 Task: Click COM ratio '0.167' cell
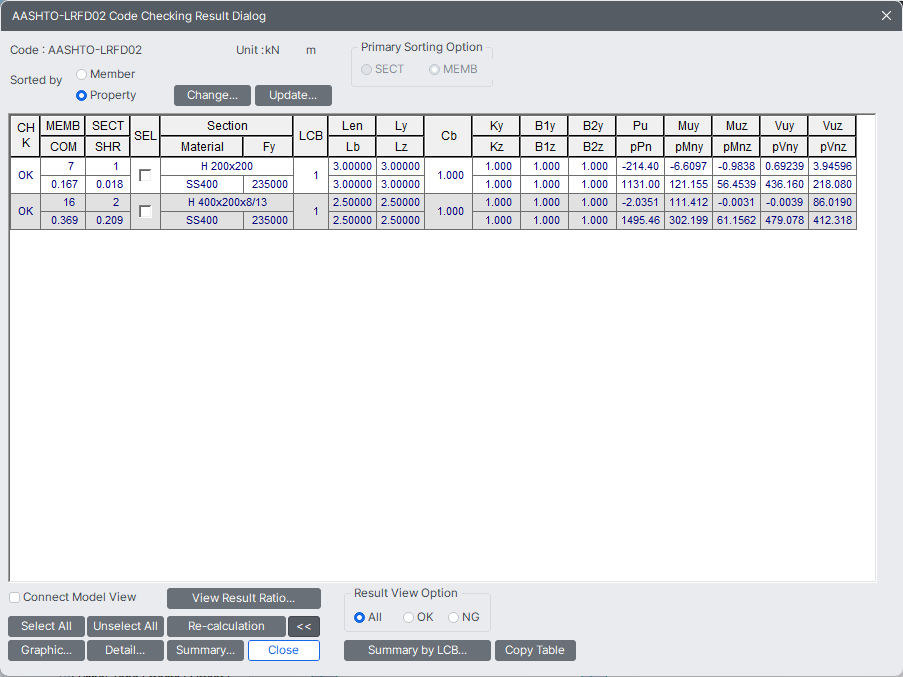(x=63, y=184)
